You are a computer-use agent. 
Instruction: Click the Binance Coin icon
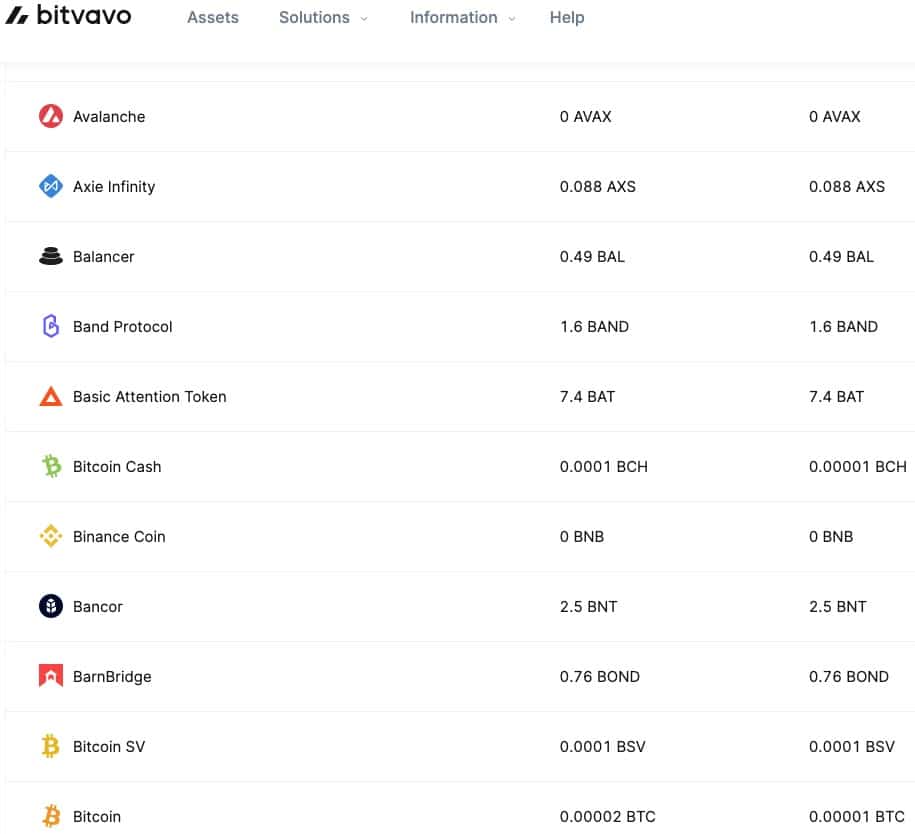(x=51, y=536)
